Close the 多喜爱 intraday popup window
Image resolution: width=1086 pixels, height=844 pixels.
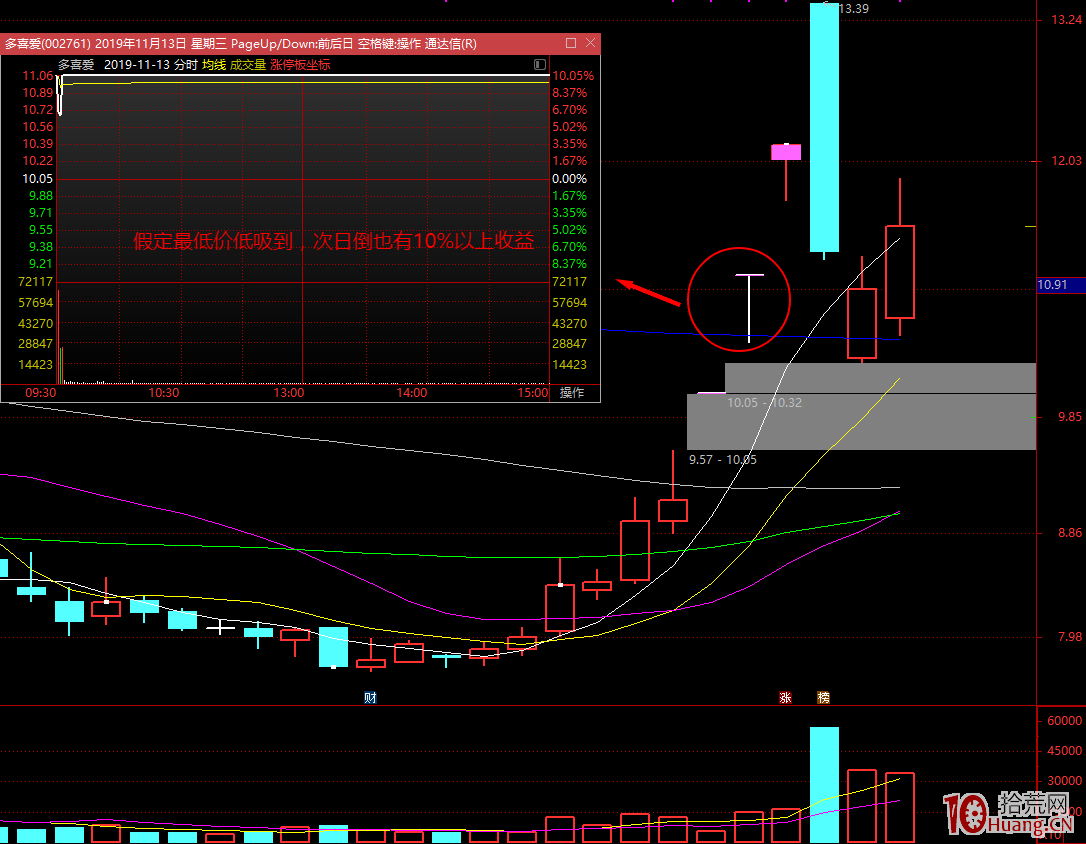click(590, 43)
